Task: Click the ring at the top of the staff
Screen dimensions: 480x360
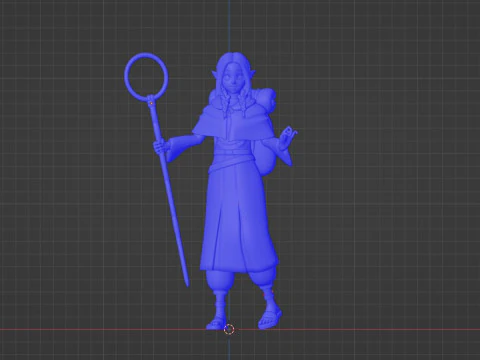Action: pos(146,76)
